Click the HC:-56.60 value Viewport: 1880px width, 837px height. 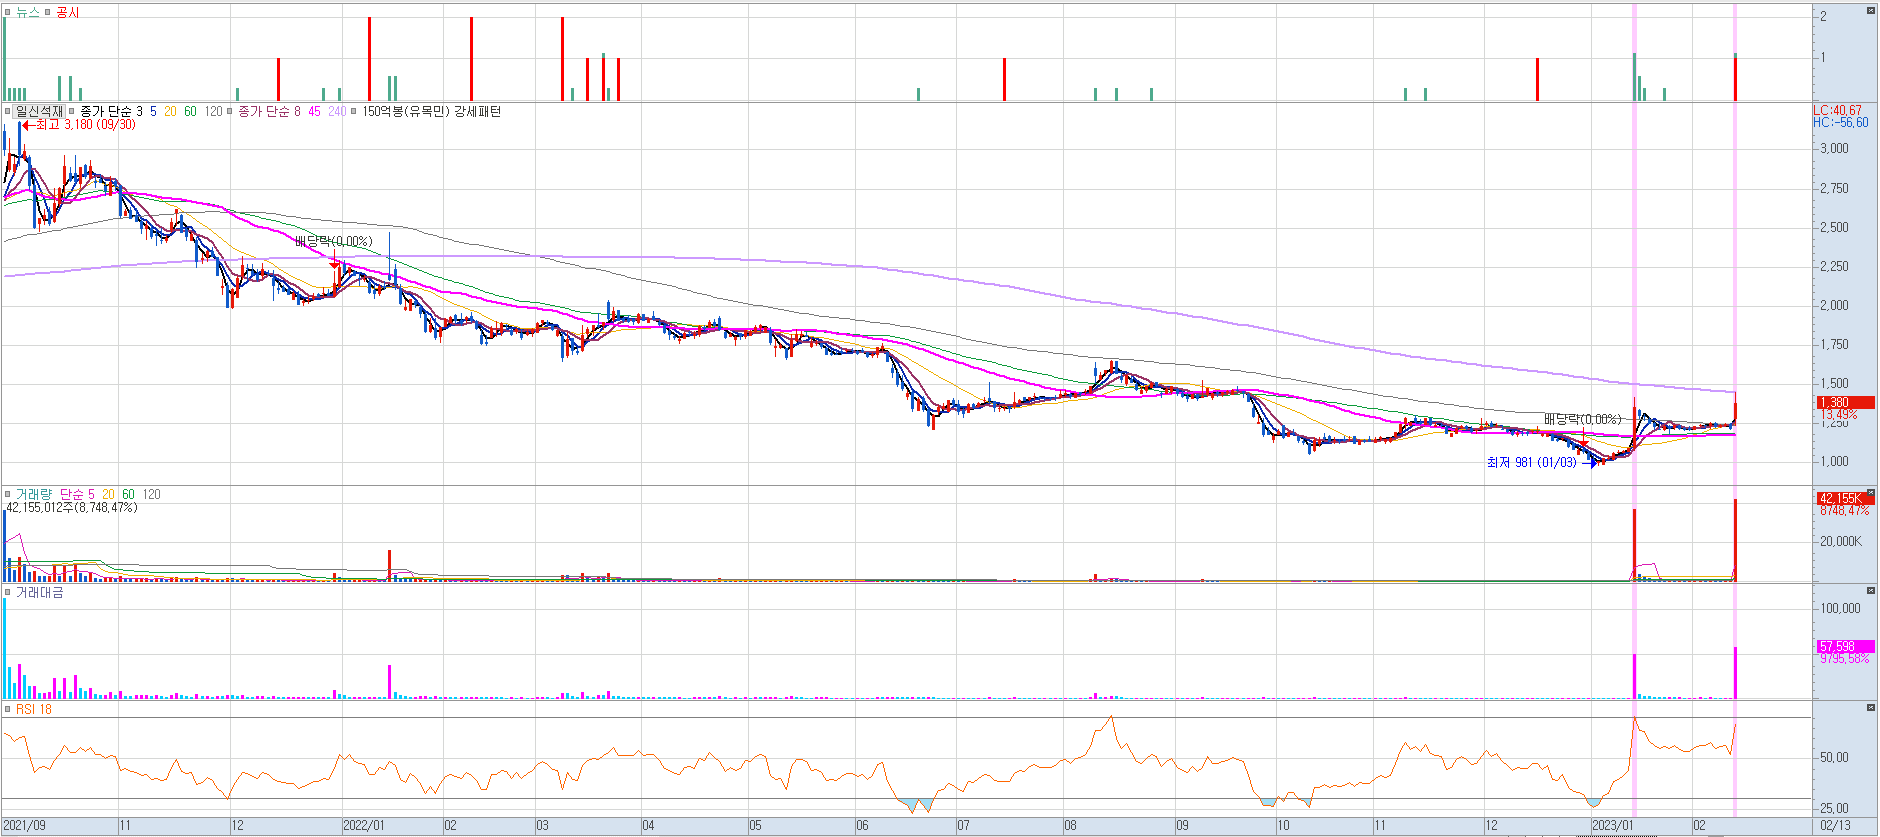(x=1841, y=122)
